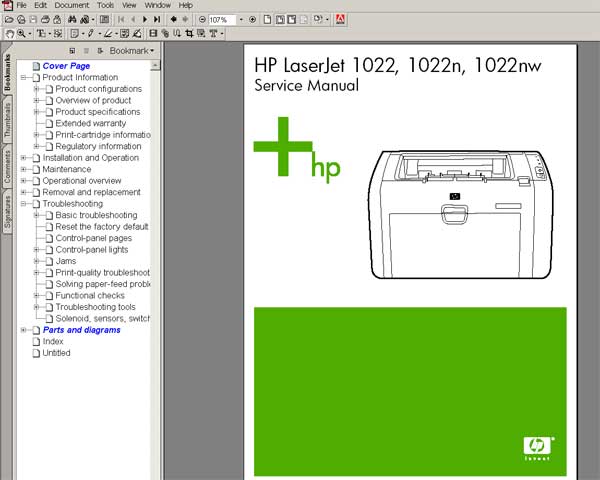Image resolution: width=600 pixels, height=480 pixels.
Task: Select the Crop tool
Action: click(189, 34)
